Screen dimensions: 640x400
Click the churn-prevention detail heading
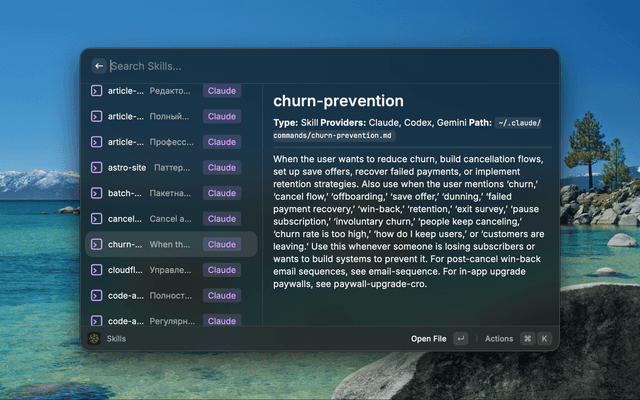point(338,101)
